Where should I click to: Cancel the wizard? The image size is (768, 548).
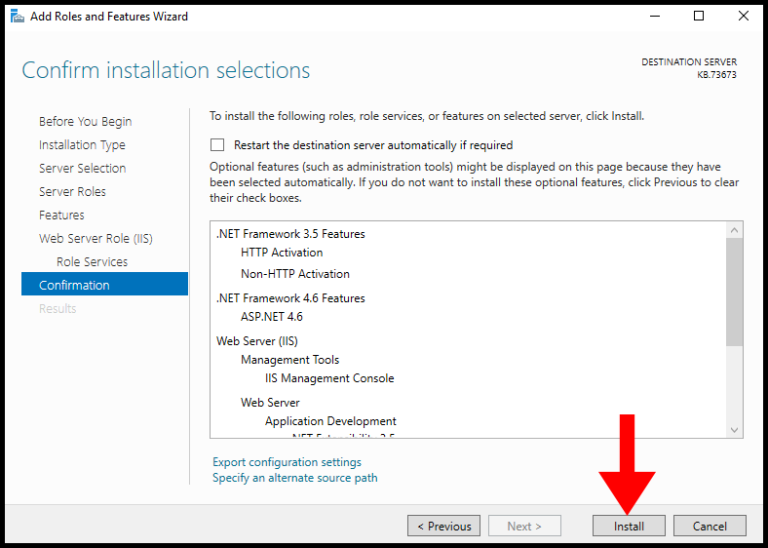click(709, 526)
